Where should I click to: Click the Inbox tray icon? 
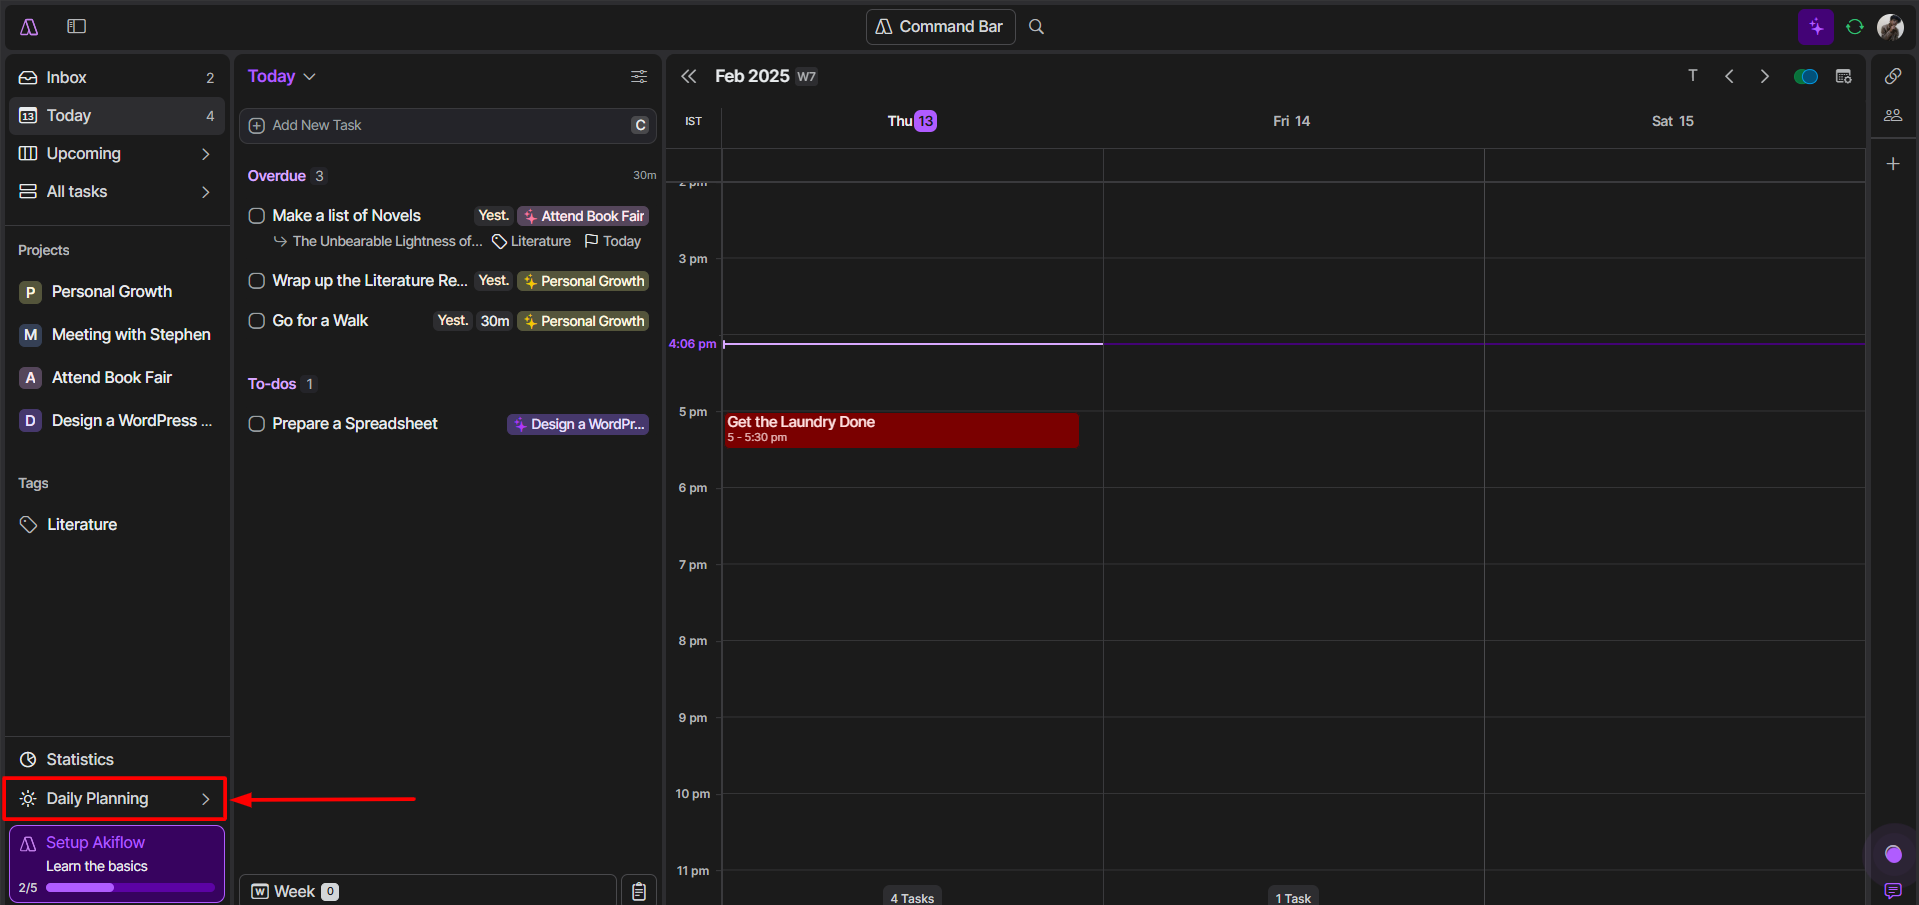point(28,78)
